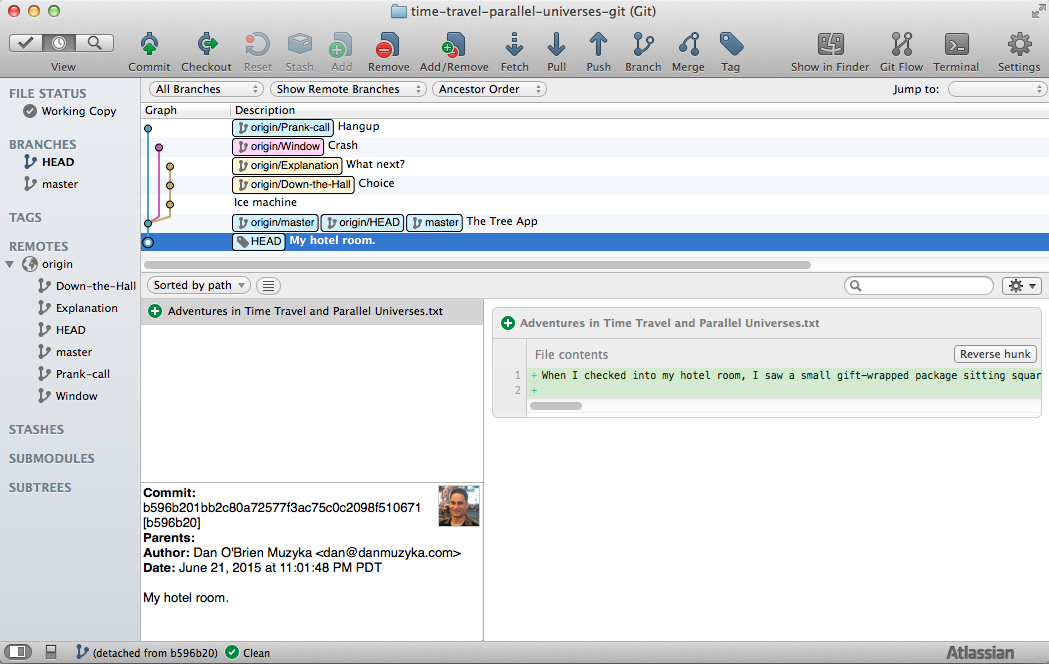Select the My hotel room commit
This screenshot has height=664, width=1049.
pos(595,241)
